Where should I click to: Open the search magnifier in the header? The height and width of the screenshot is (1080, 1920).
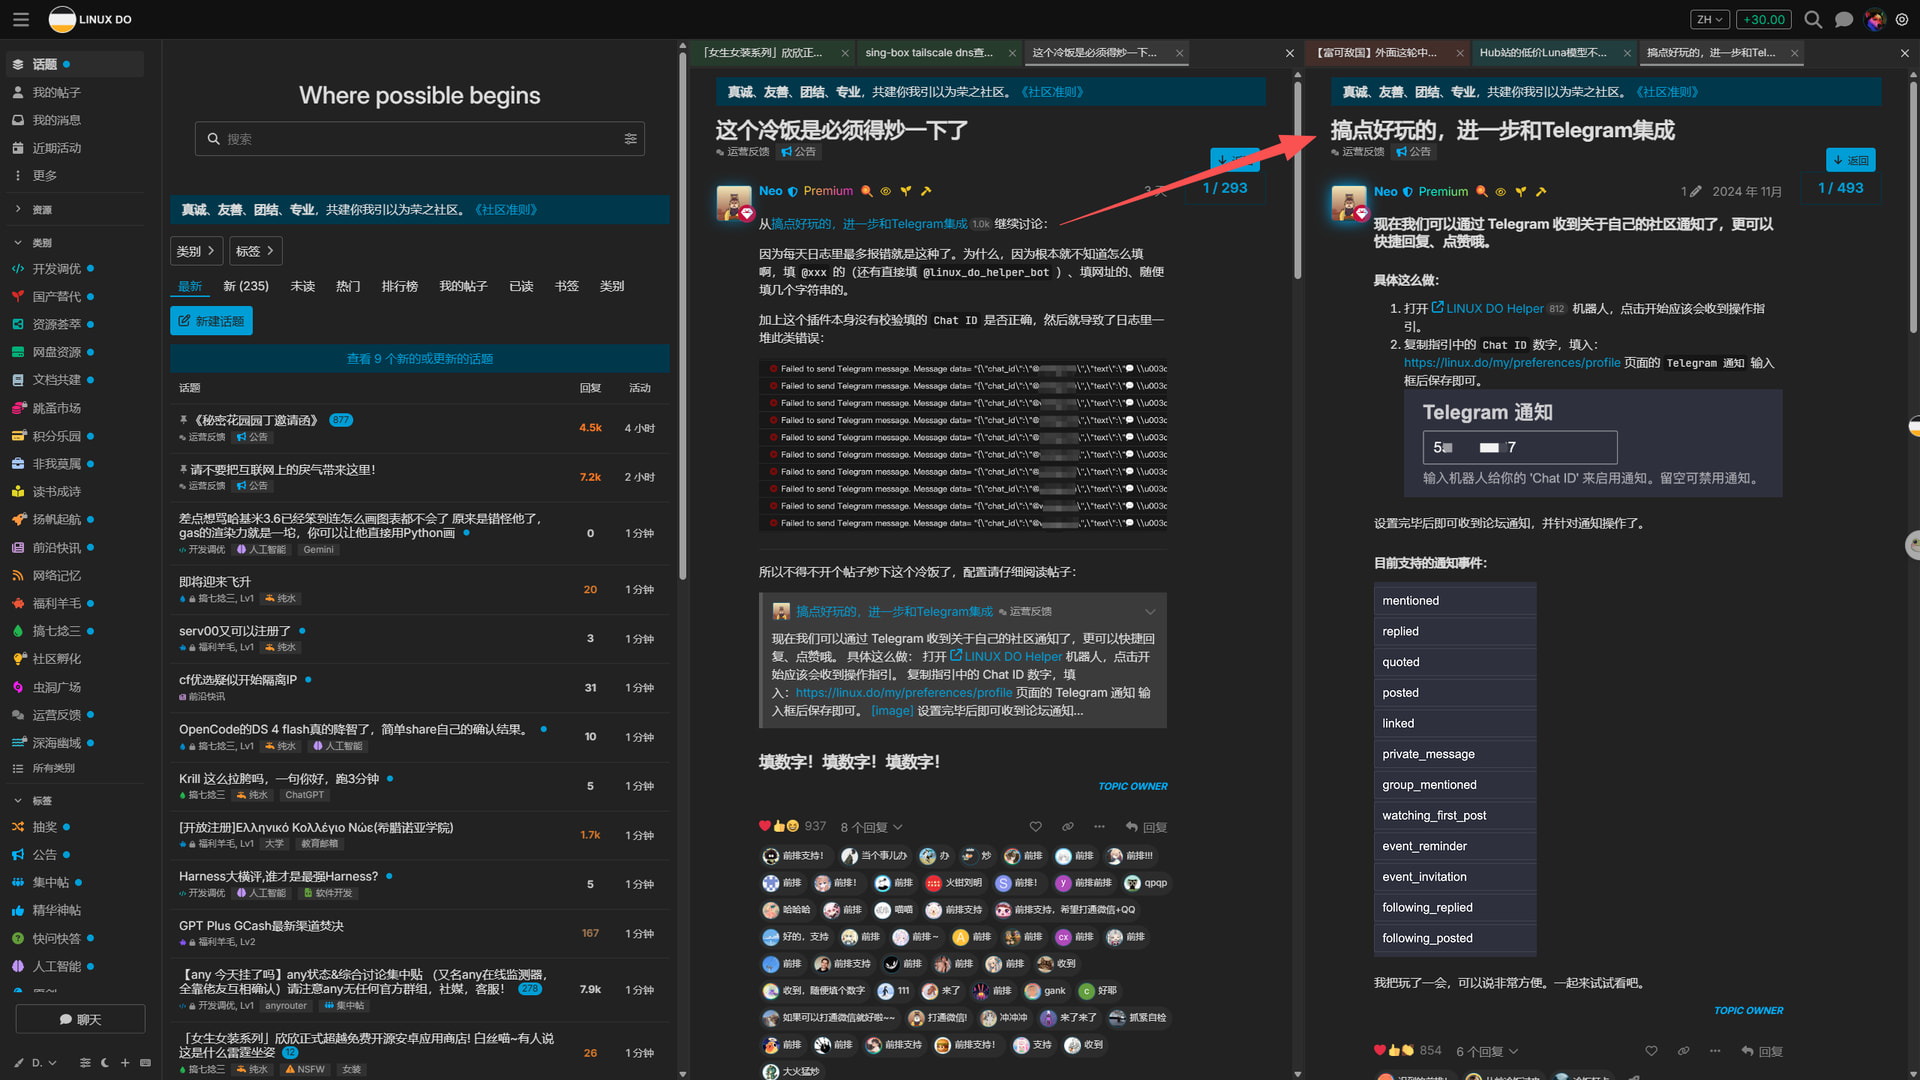click(1813, 19)
